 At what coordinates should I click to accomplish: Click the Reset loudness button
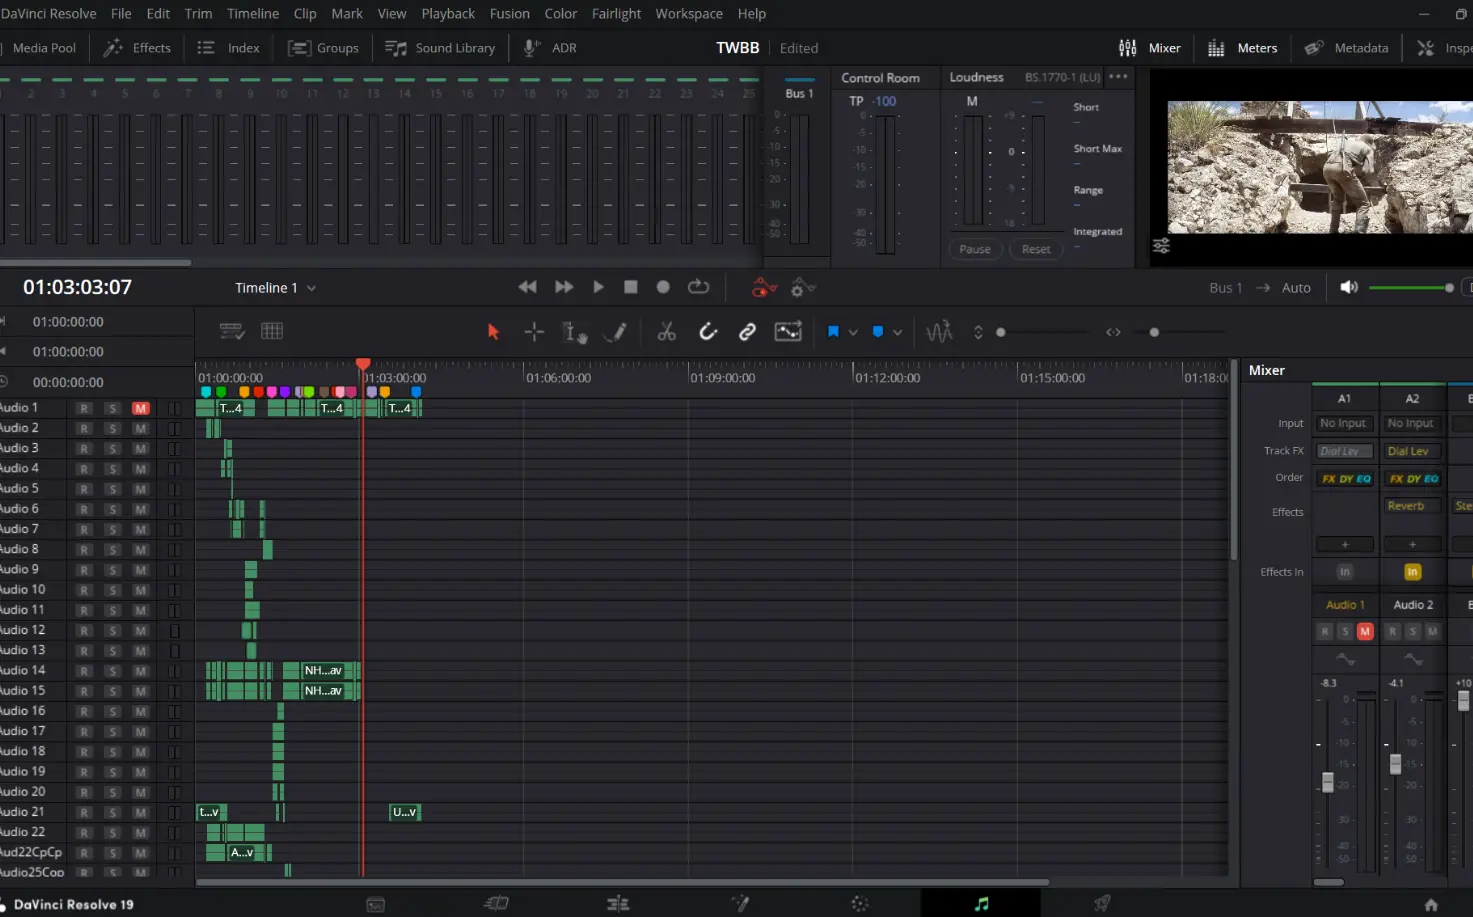pos(1036,250)
